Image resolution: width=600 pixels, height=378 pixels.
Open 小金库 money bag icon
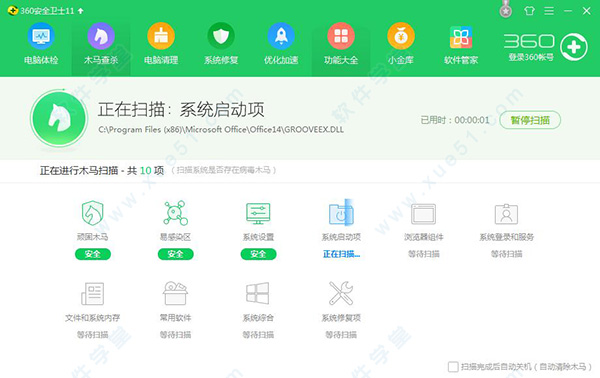click(401, 36)
